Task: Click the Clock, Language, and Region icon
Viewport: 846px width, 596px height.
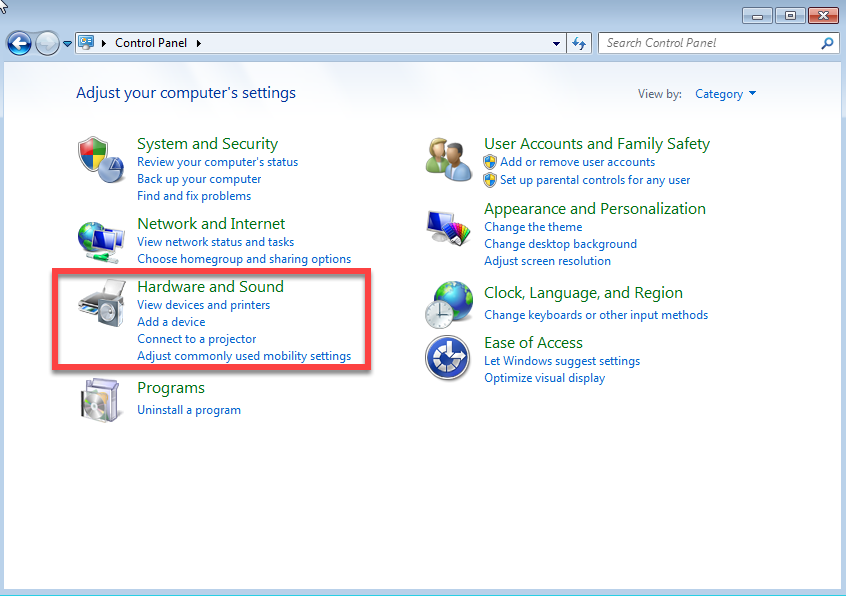Action: point(447,304)
